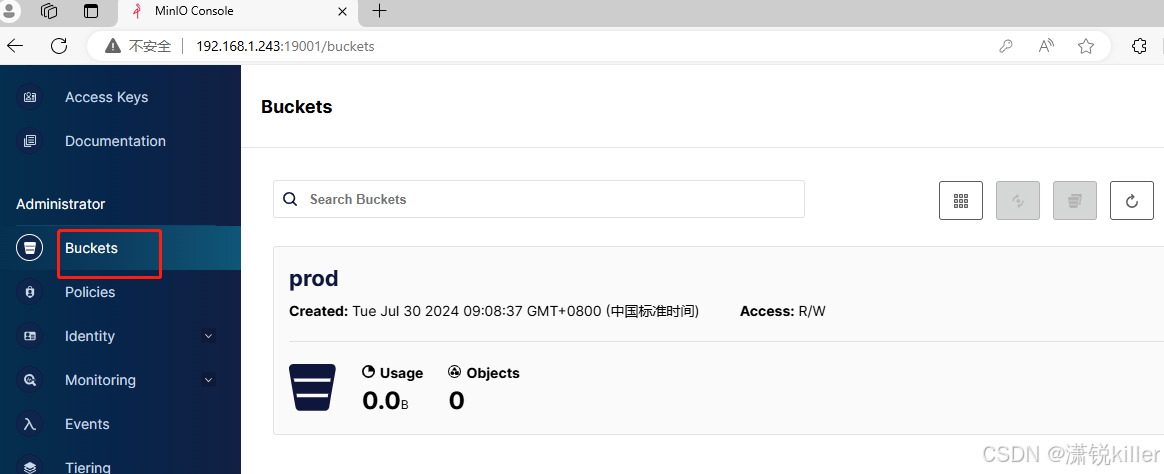
Task: Bookmark this page with star icon
Action: 1086,46
